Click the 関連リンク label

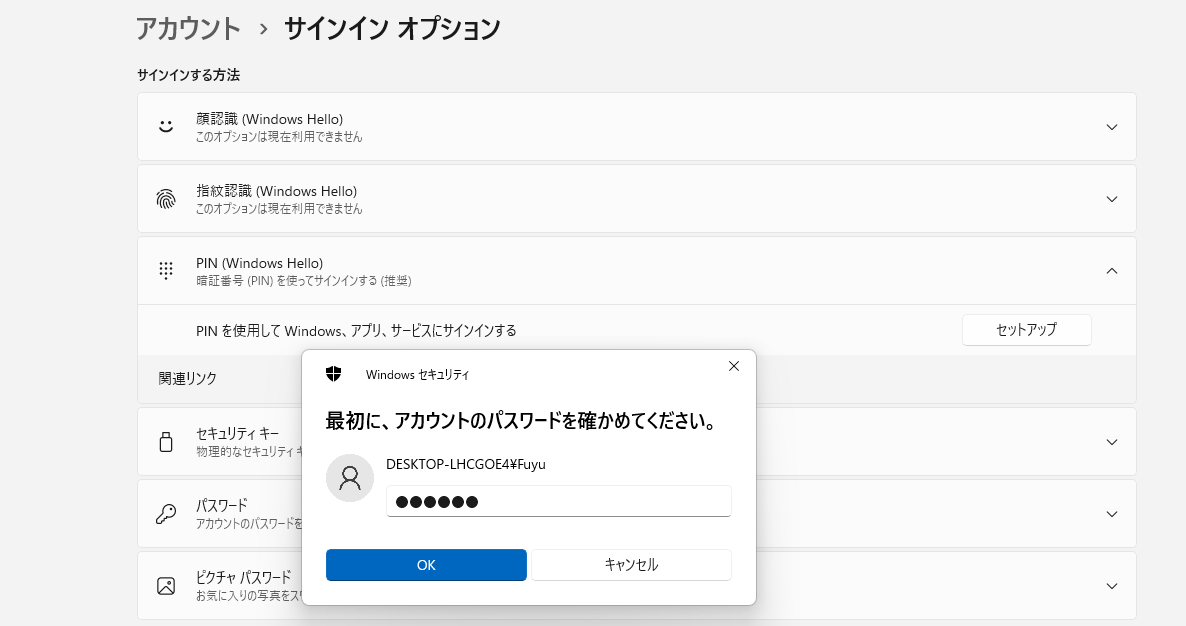coord(188,378)
